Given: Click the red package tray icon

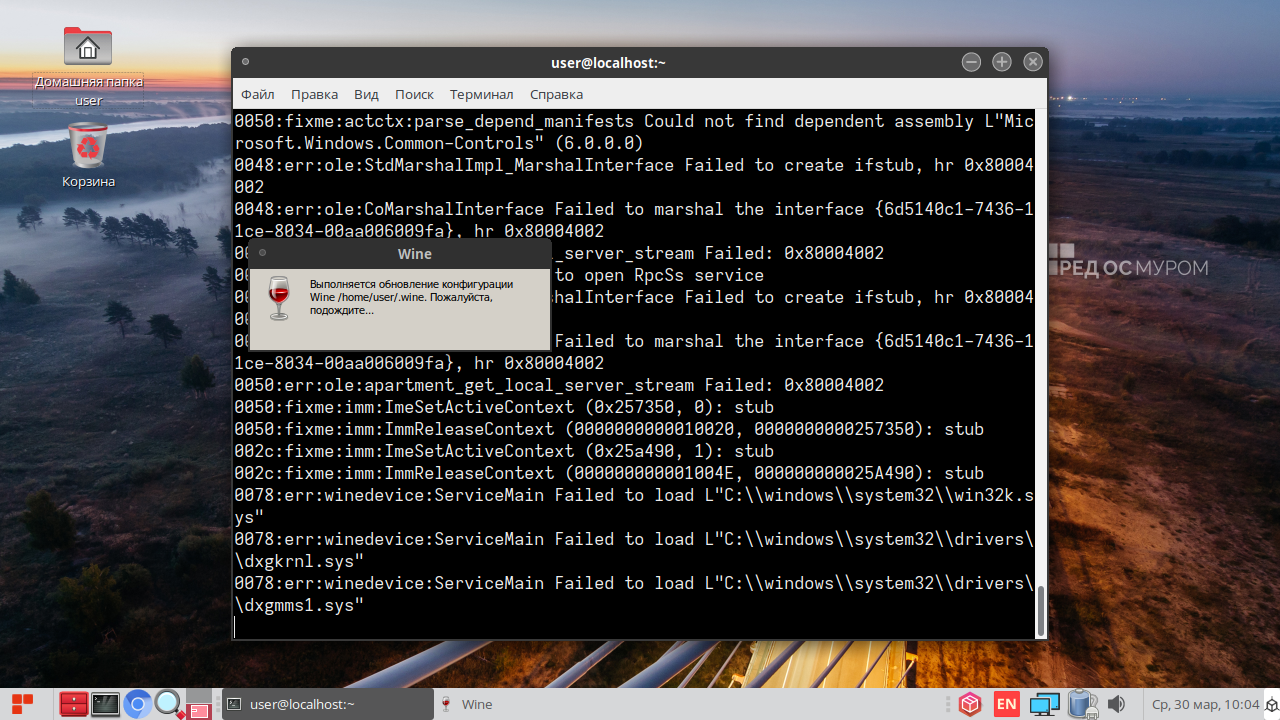Looking at the screenshot, I should coord(969,704).
